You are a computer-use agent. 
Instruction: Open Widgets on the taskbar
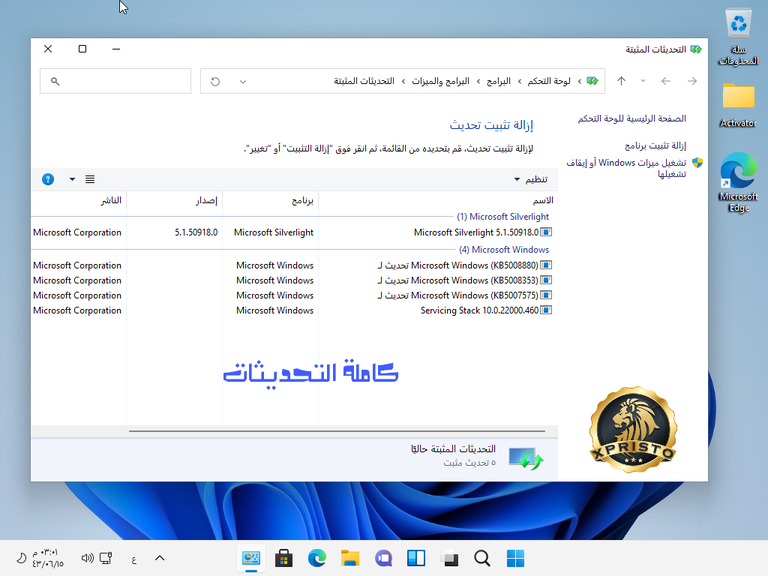pos(416,558)
